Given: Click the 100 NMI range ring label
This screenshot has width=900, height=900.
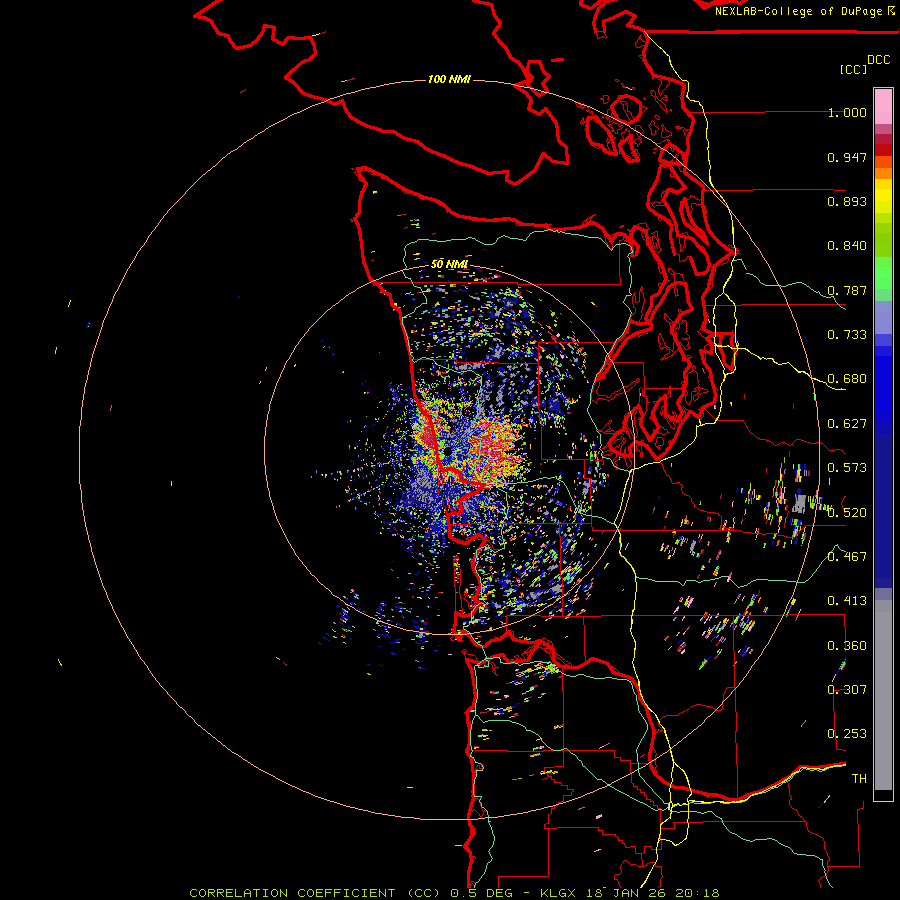Looking at the screenshot, I should coord(449,79).
